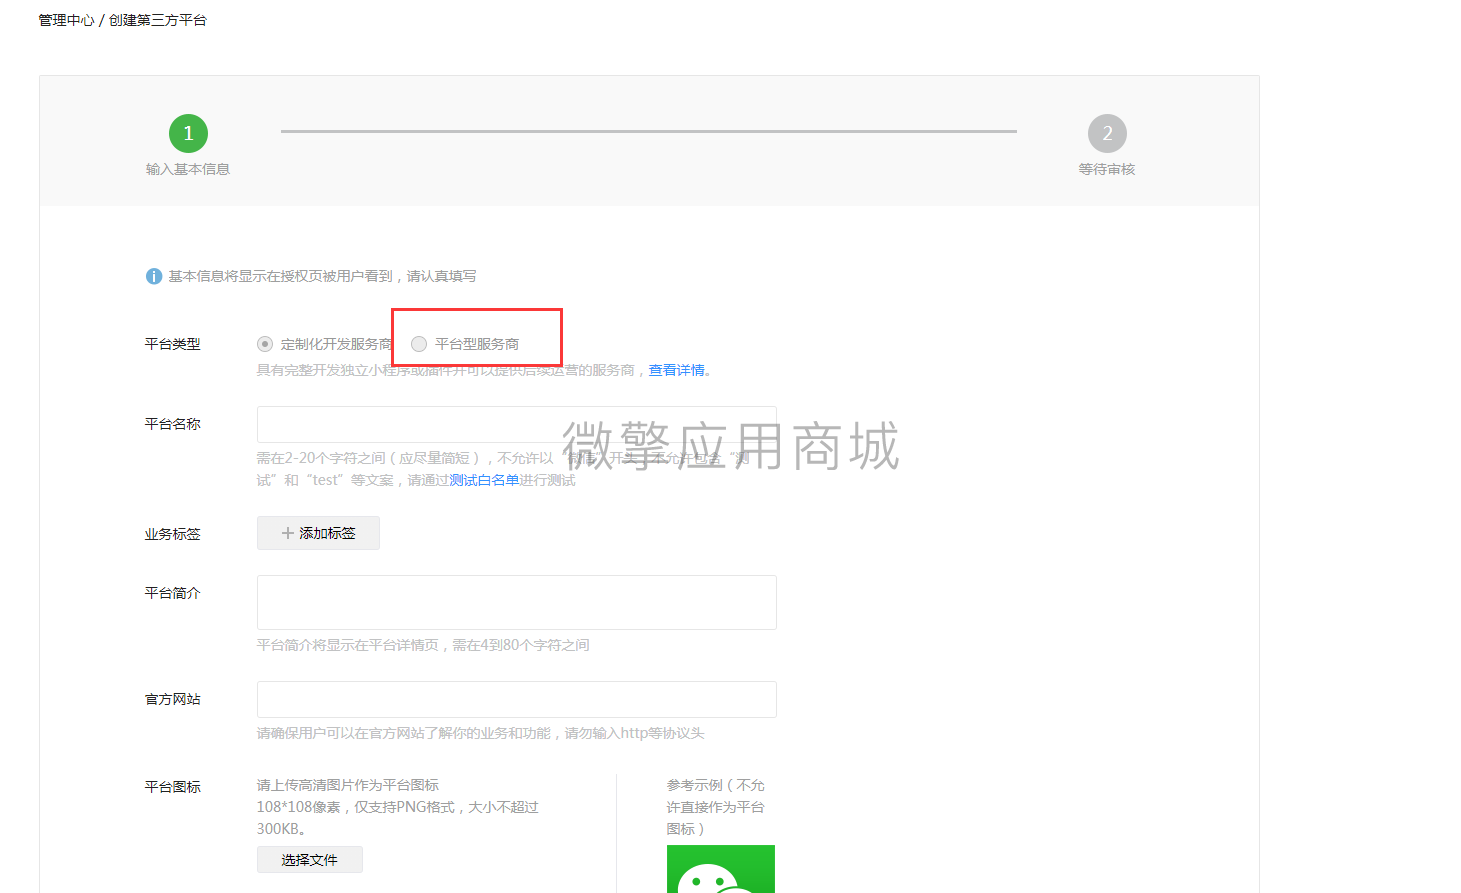
Task: Click hint 请确保用户可以在官方网站了解
Action: pos(480,733)
